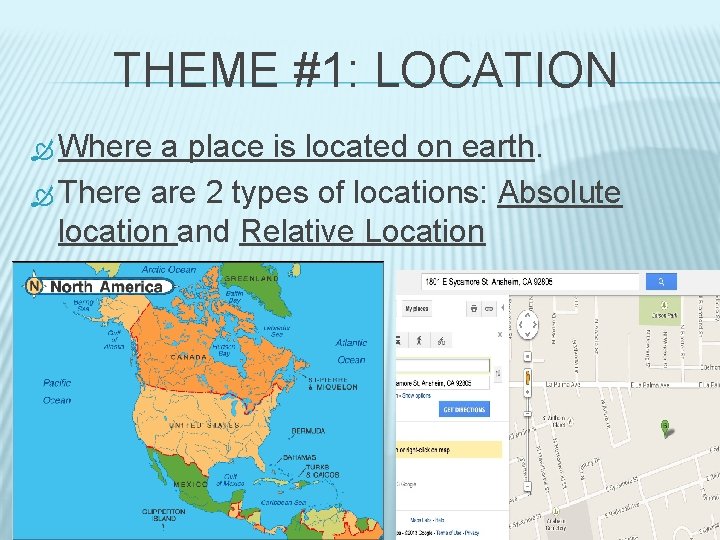
Task: Click the Terms of Use link
Action: click(x=448, y=533)
